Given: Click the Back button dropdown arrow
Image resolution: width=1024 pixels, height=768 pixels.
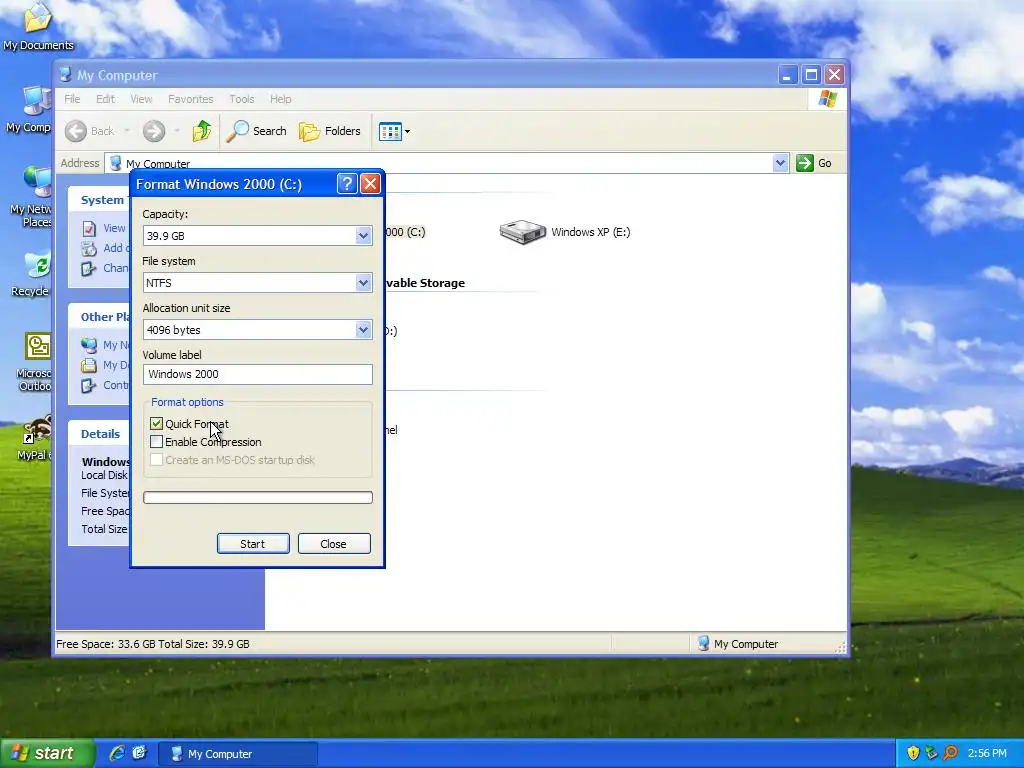Looking at the screenshot, I should (127, 131).
